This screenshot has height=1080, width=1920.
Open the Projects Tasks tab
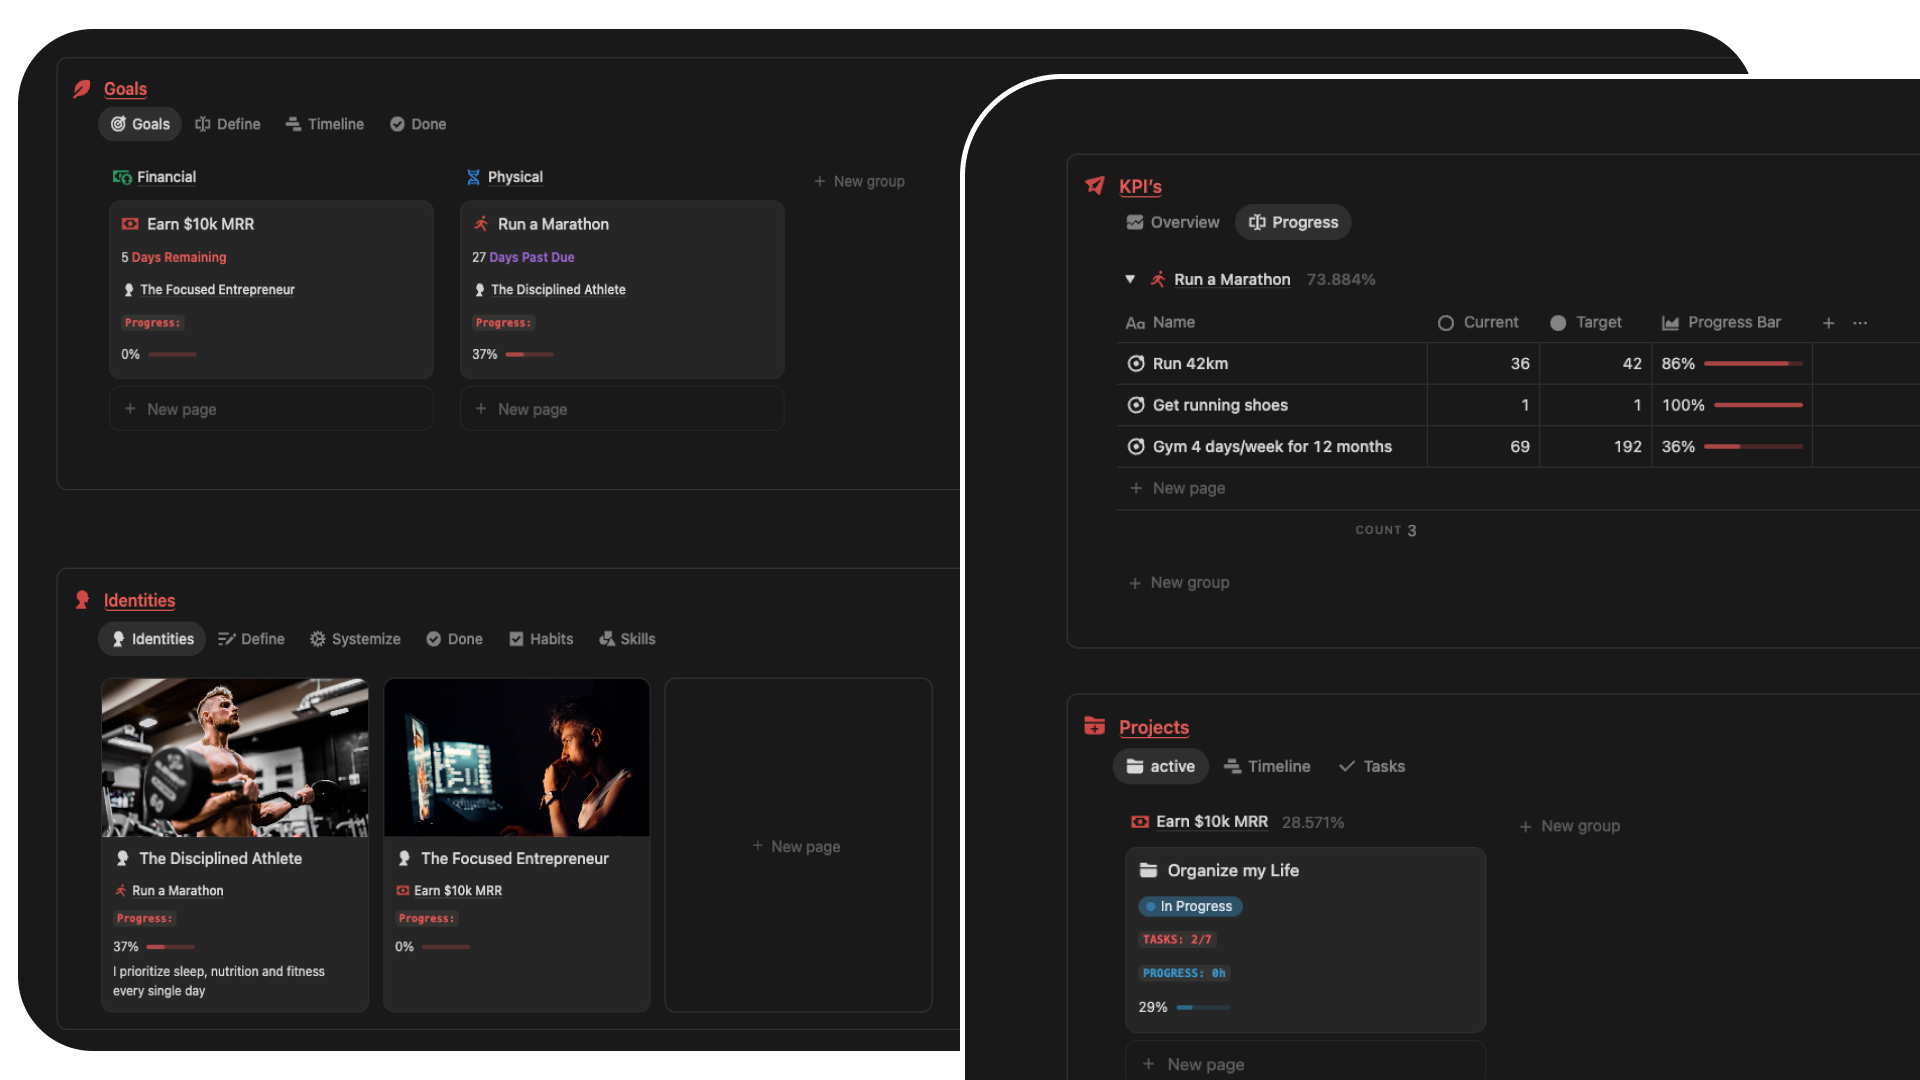(1372, 766)
